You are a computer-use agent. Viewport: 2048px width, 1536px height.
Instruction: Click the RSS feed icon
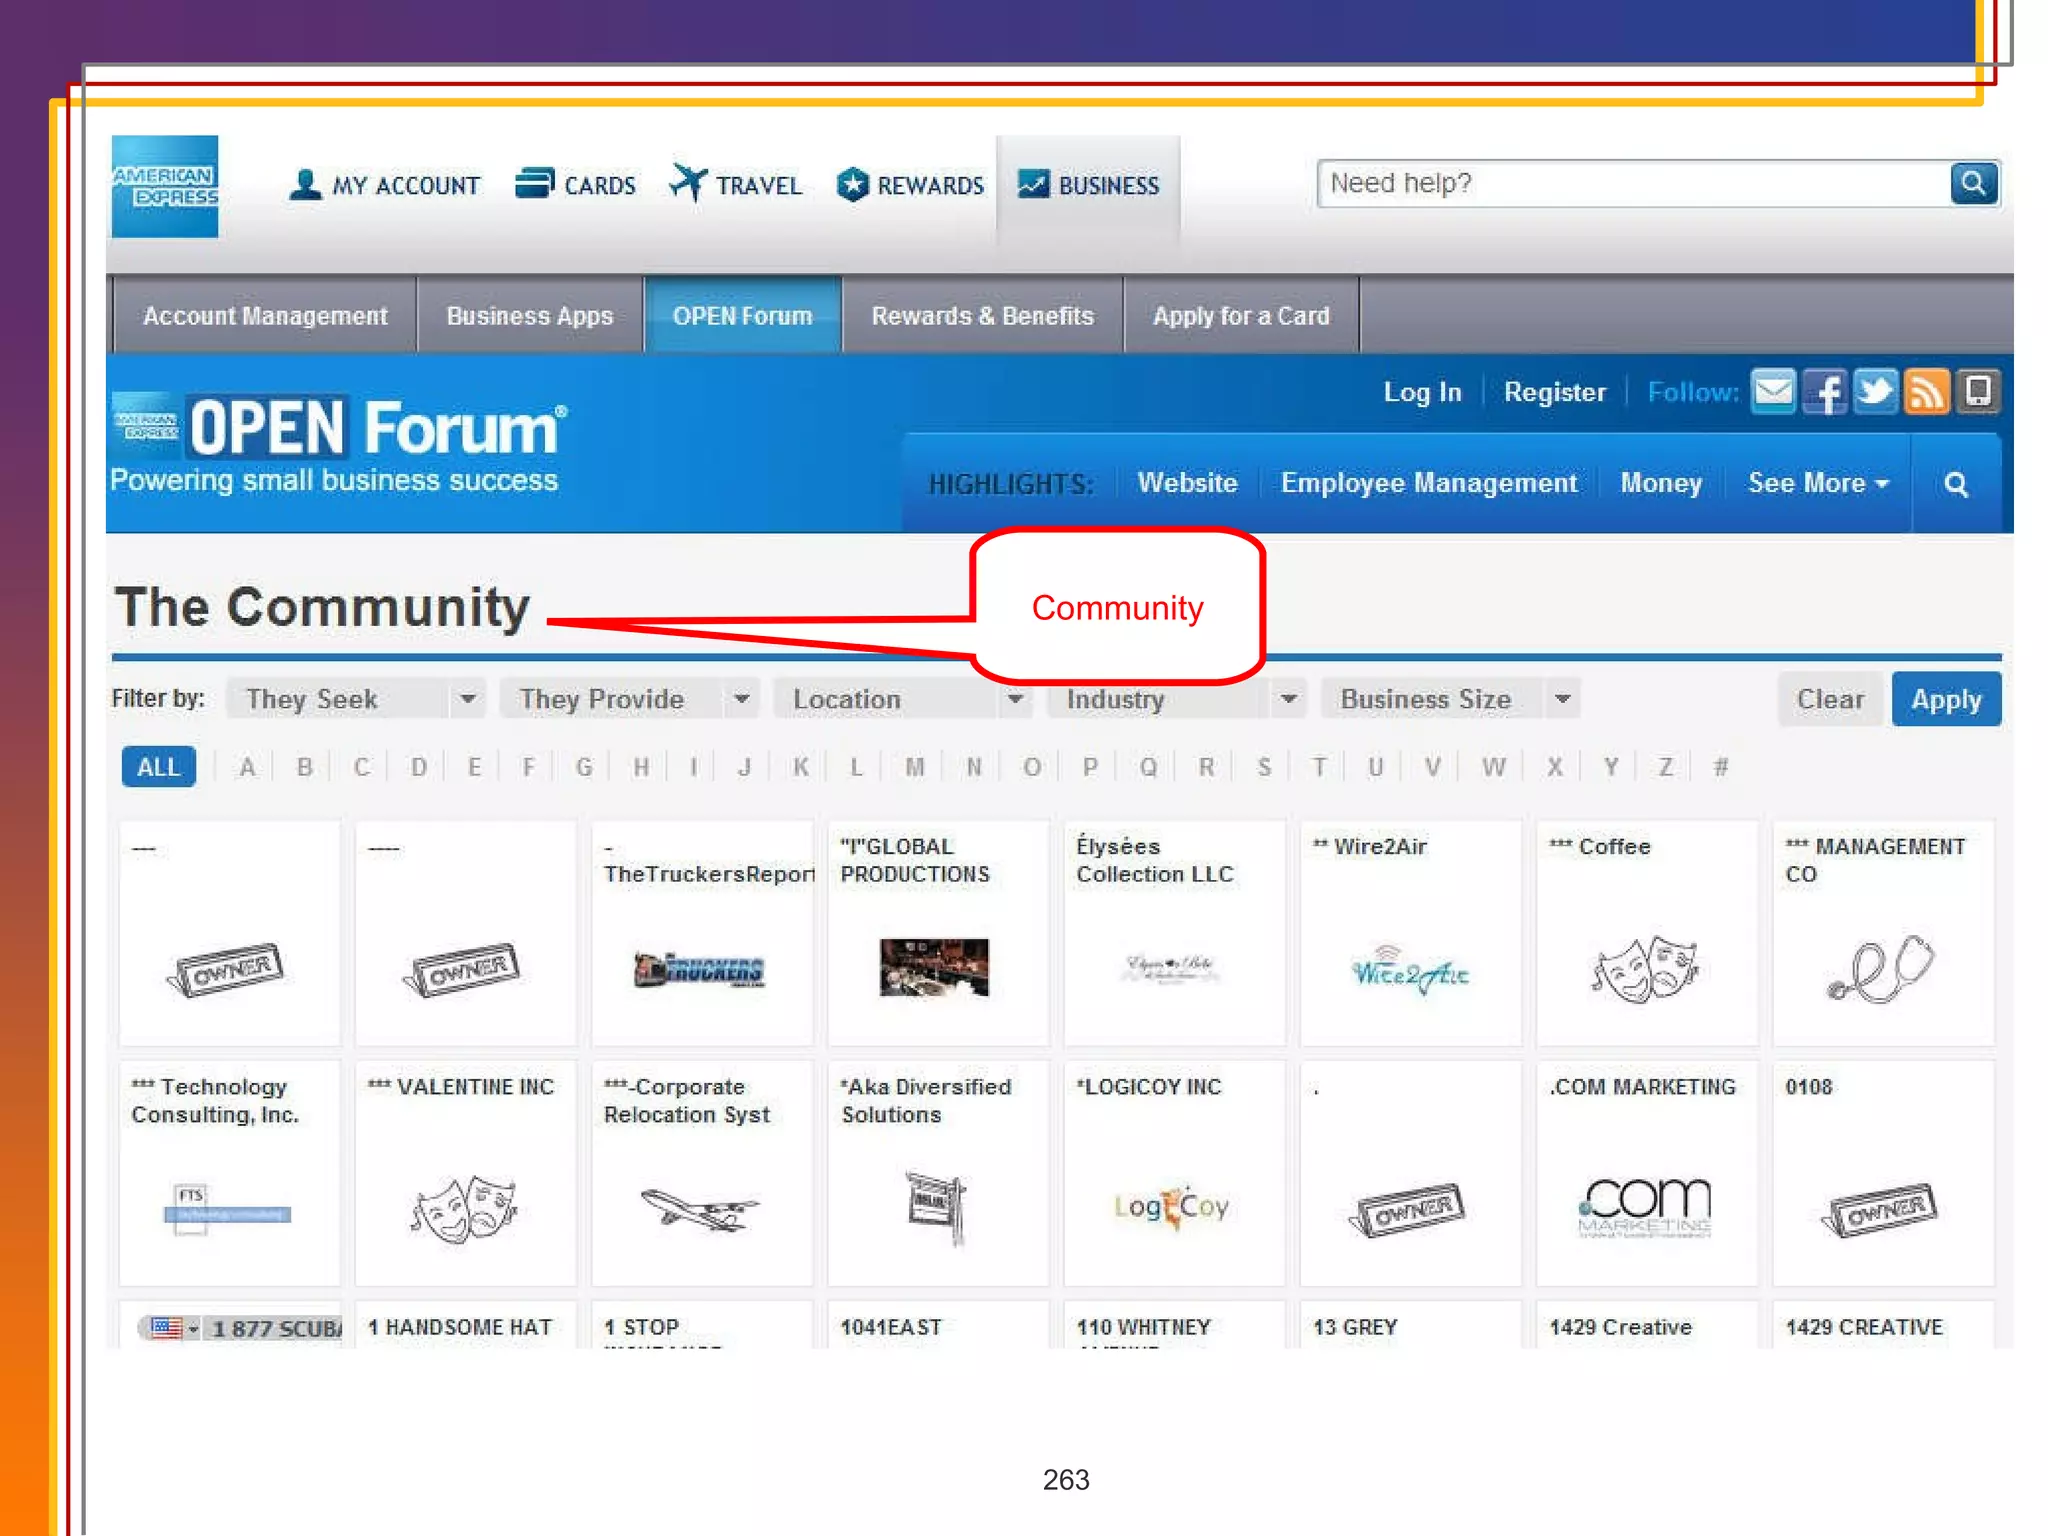coord(1926,391)
